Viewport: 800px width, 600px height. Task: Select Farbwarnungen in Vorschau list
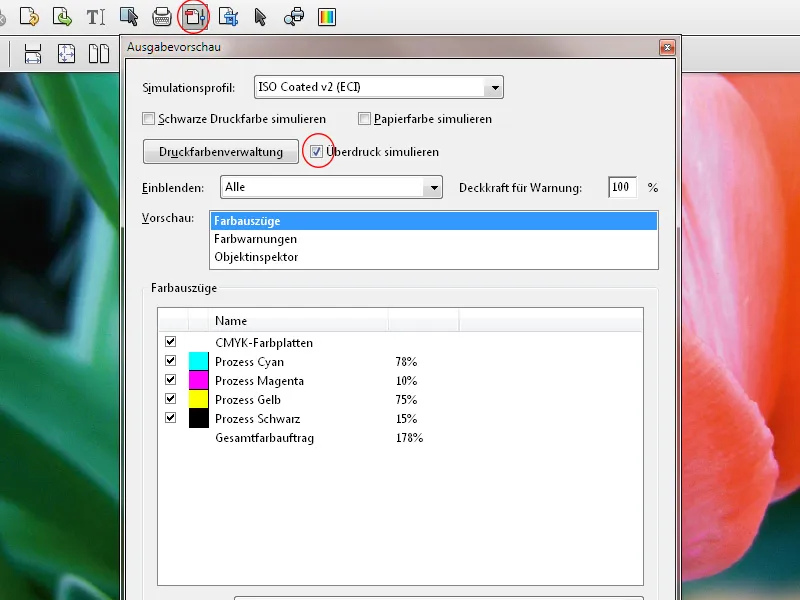tap(434, 239)
